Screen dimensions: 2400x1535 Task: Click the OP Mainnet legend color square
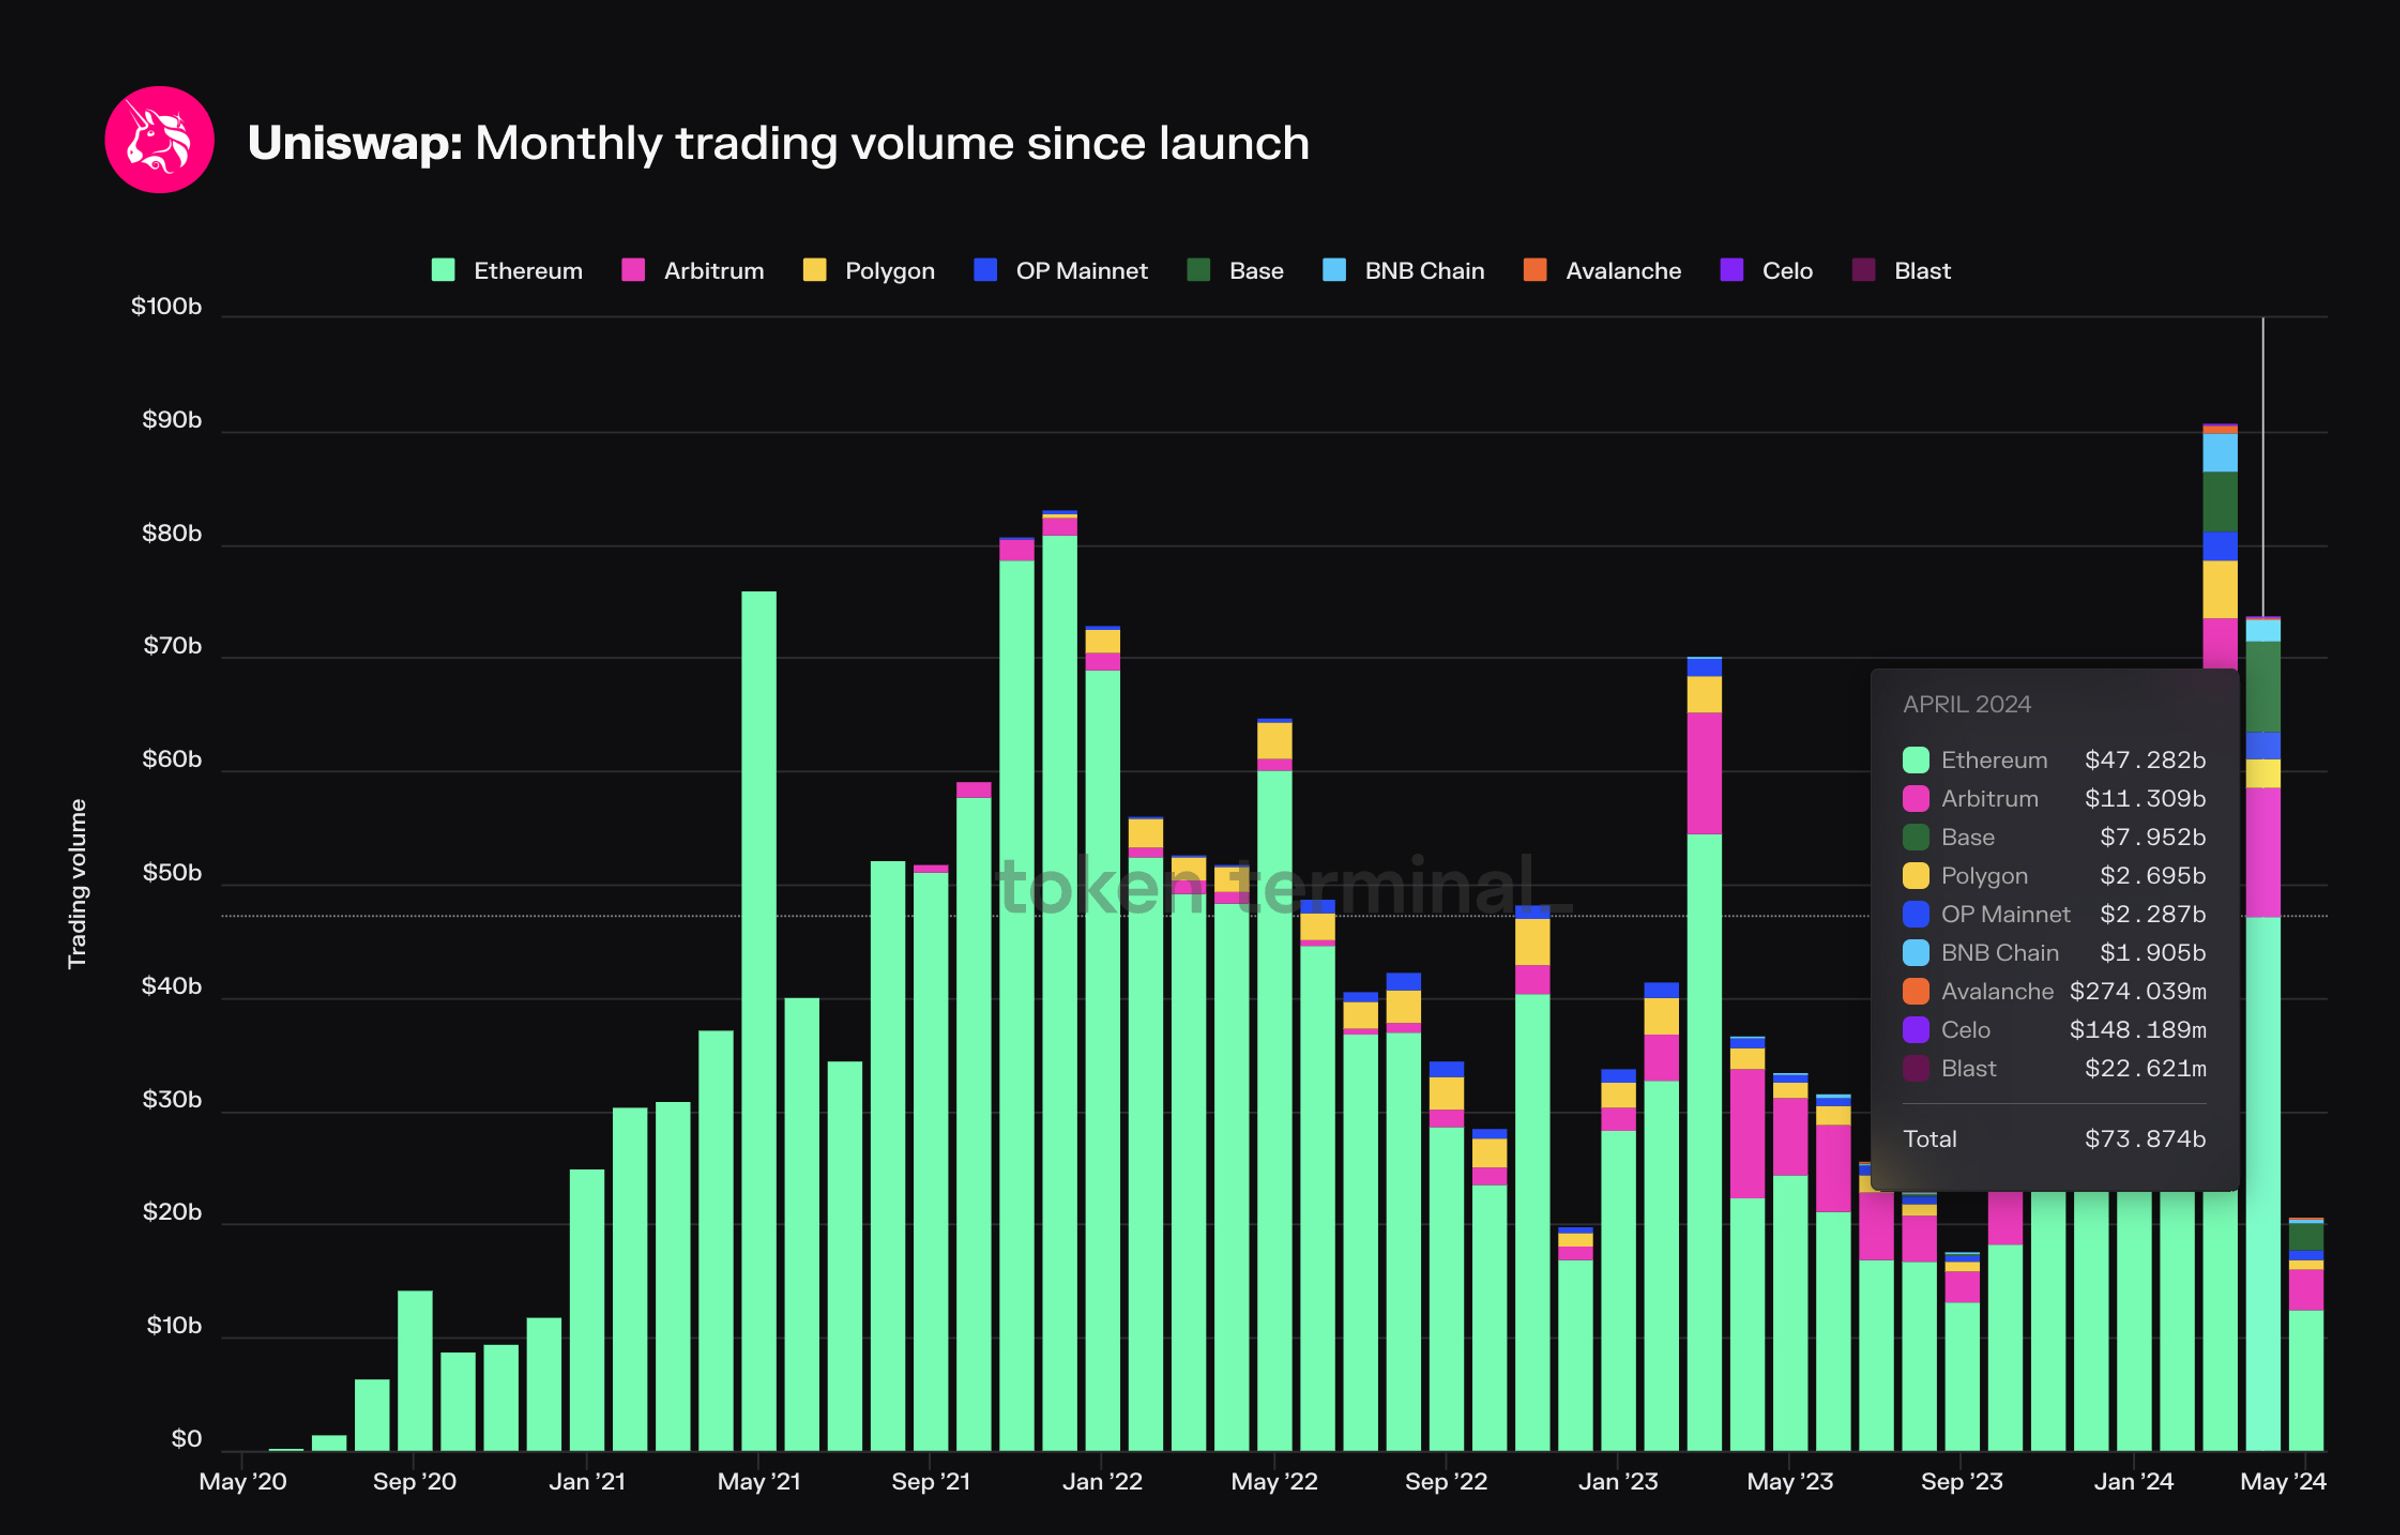tap(985, 270)
